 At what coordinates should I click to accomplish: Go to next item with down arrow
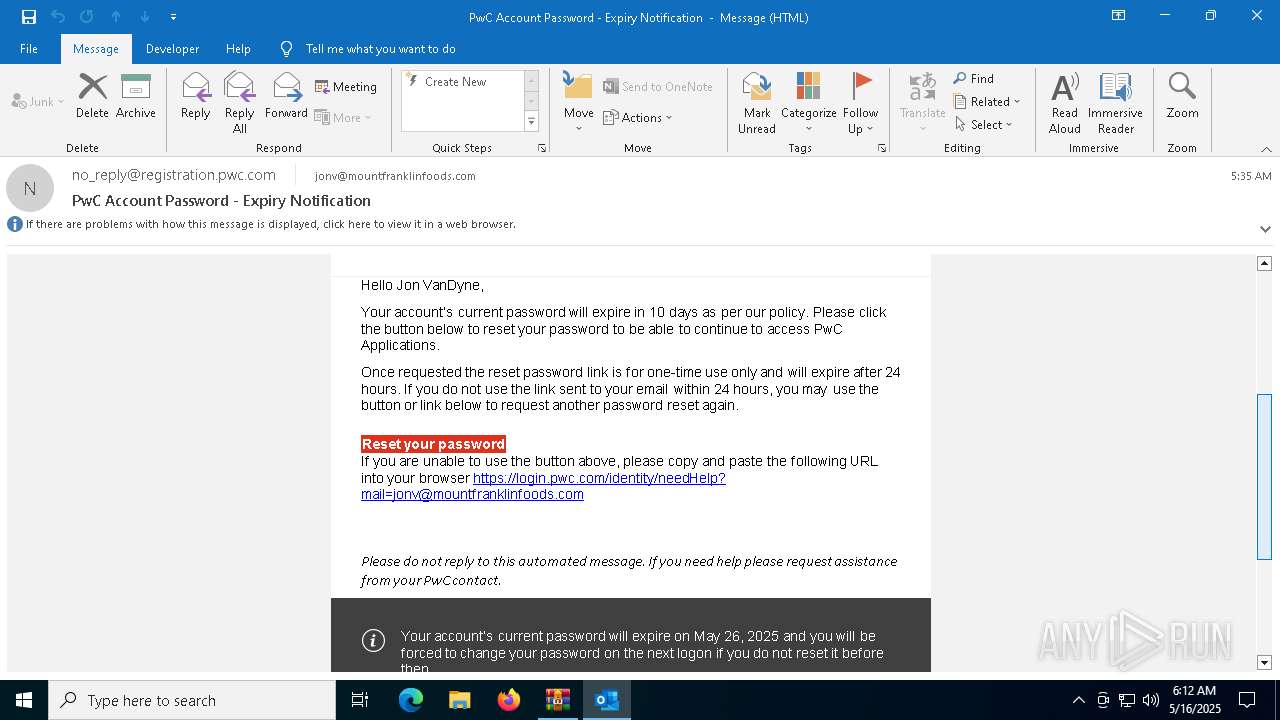pyautogui.click(x=145, y=17)
